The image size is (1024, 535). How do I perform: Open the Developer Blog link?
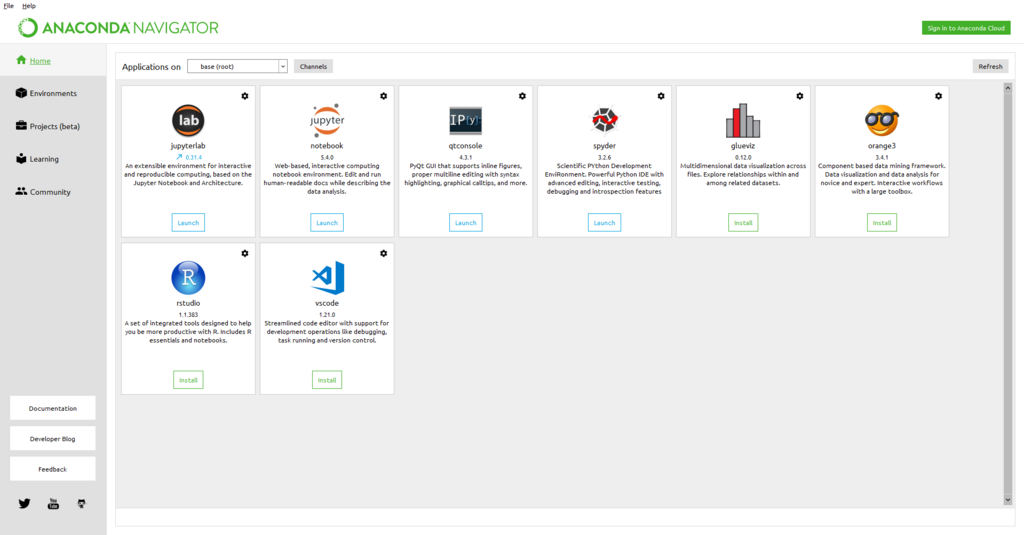pos(53,439)
